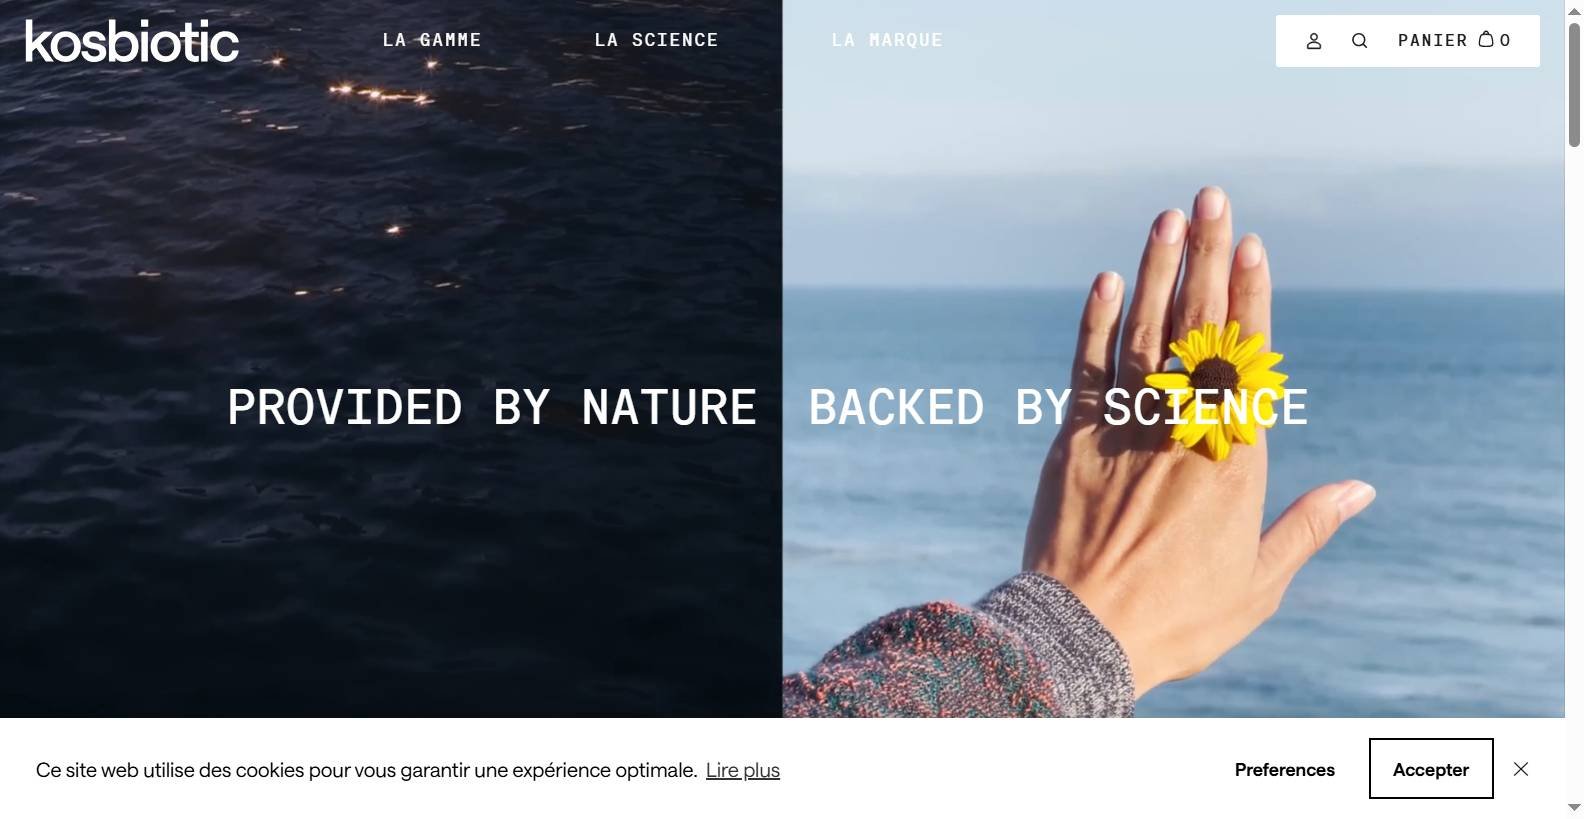Click the search magnifier icon
The image size is (1584, 819).
point(1359,41)
